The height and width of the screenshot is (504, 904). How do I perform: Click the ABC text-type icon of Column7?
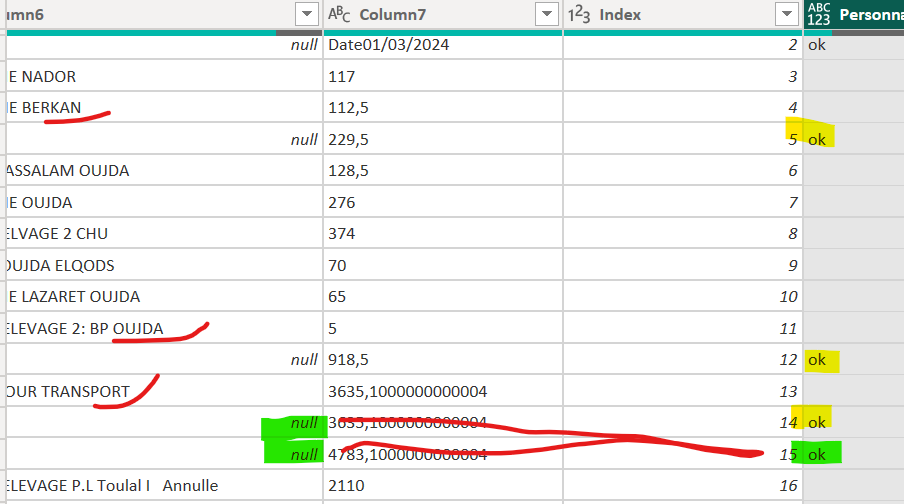pos(339,14)
